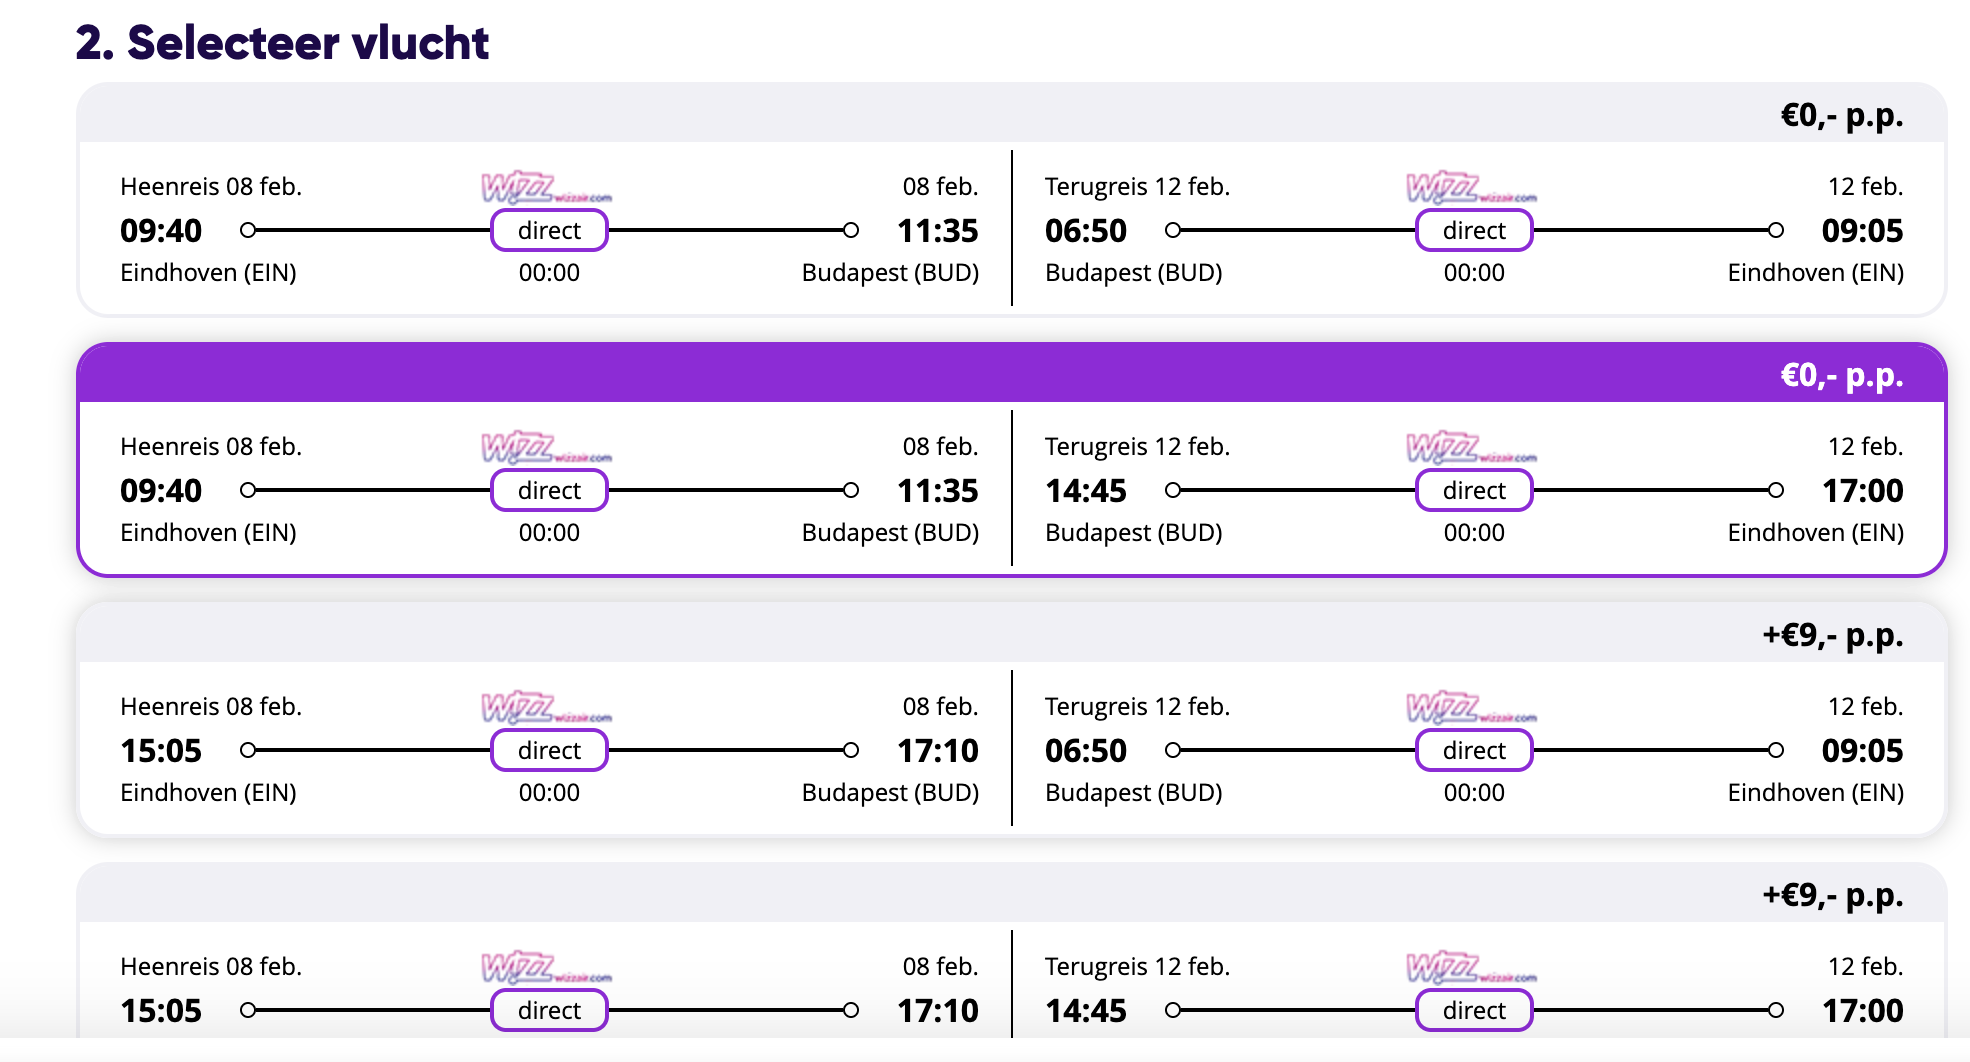This screenshot has height=1062, width=1970.
Task: Click the Wizz Air logo on the third card's 15:05 outbound flight
Action: [545, 708]
